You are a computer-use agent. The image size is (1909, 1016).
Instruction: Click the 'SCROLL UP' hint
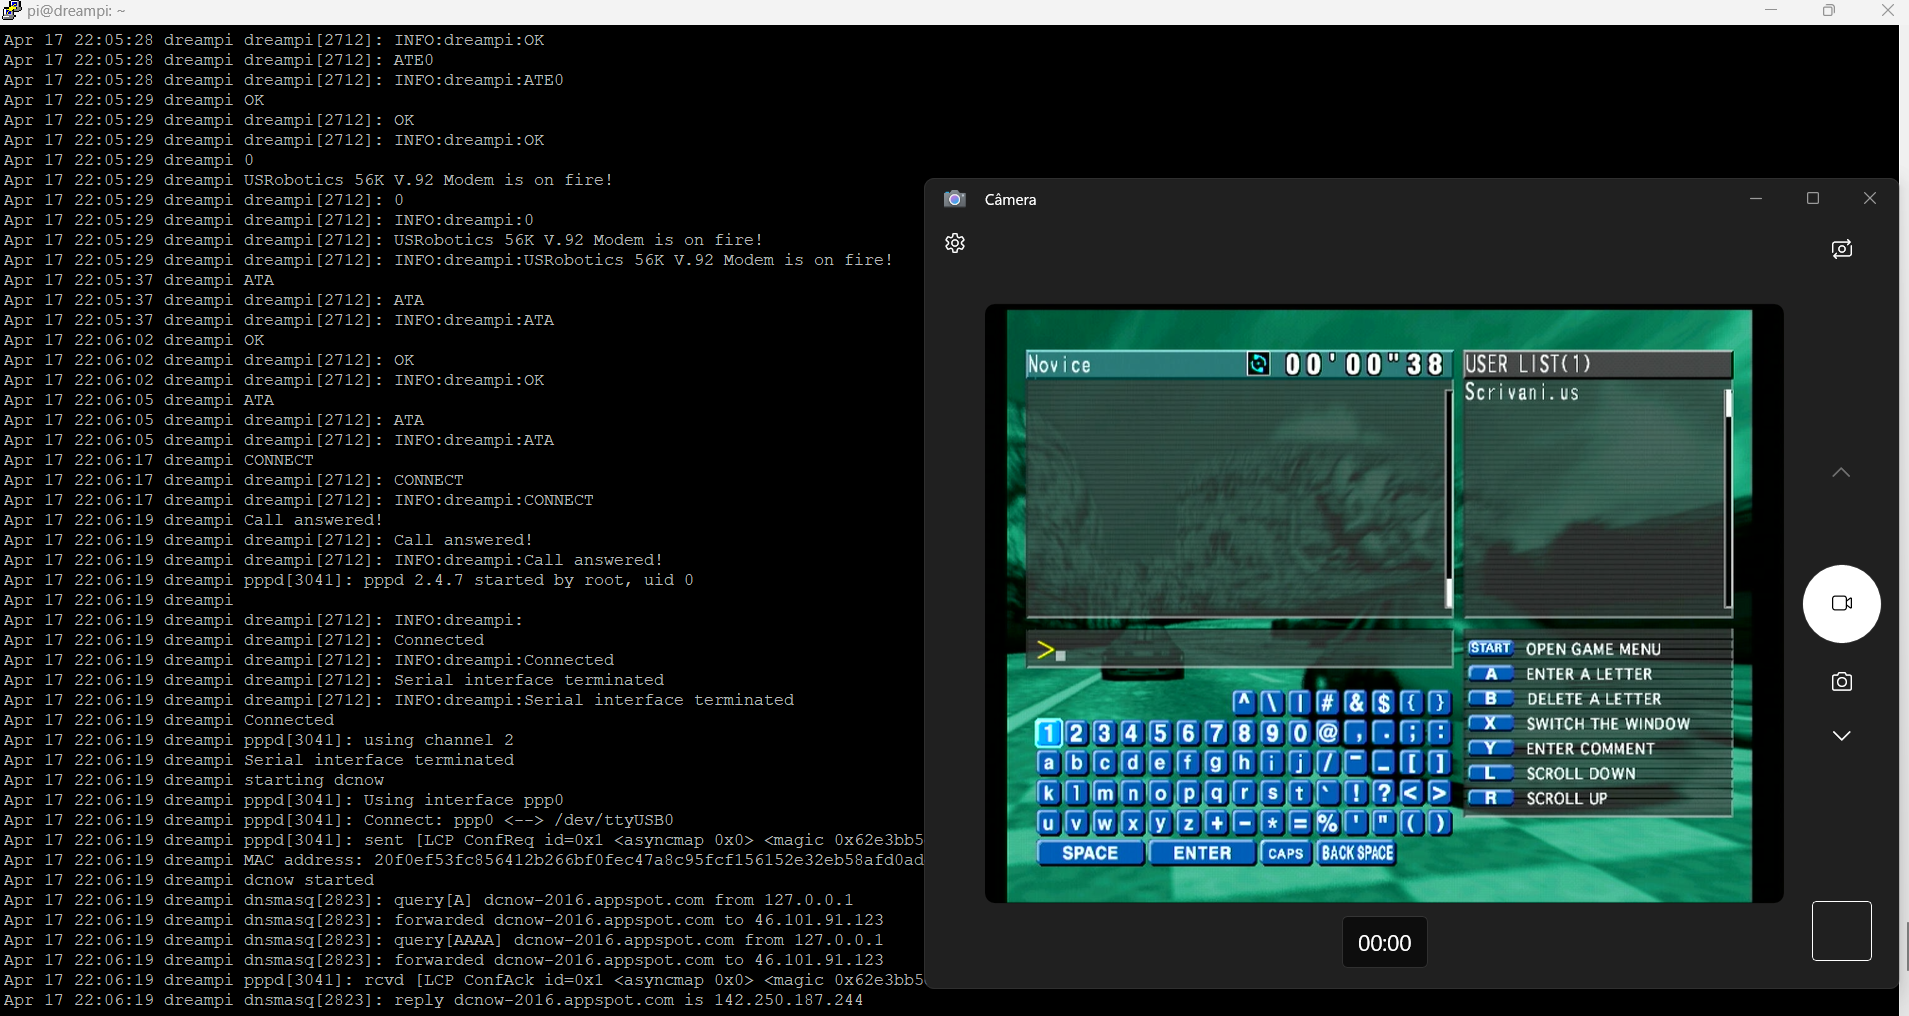pyautogui.click(x=1538, y=799)
